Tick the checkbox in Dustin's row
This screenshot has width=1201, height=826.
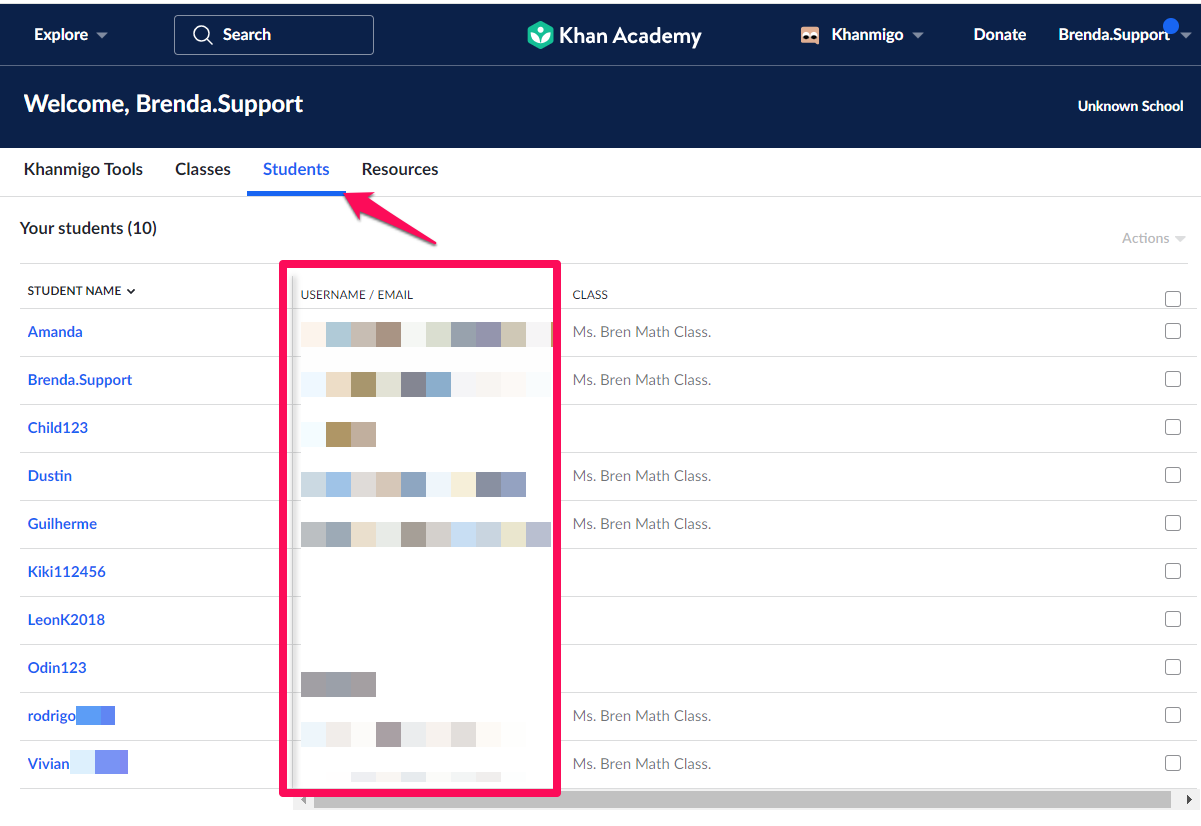1173,475
